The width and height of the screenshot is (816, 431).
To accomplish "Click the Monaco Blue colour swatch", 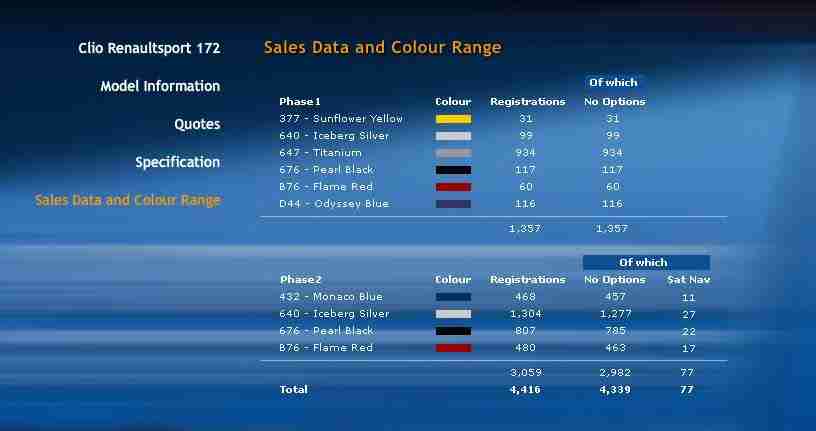I will [453, 297].
